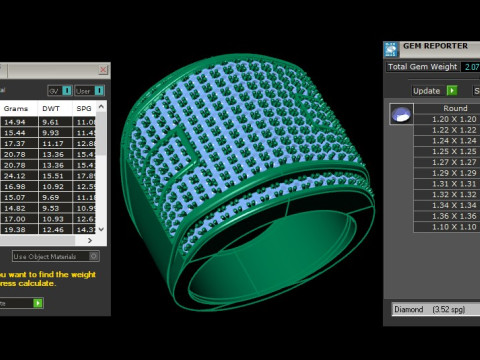Screen dimensions: 480x360
Task: Select the round gem thumbnail
Action: (401, 114)
